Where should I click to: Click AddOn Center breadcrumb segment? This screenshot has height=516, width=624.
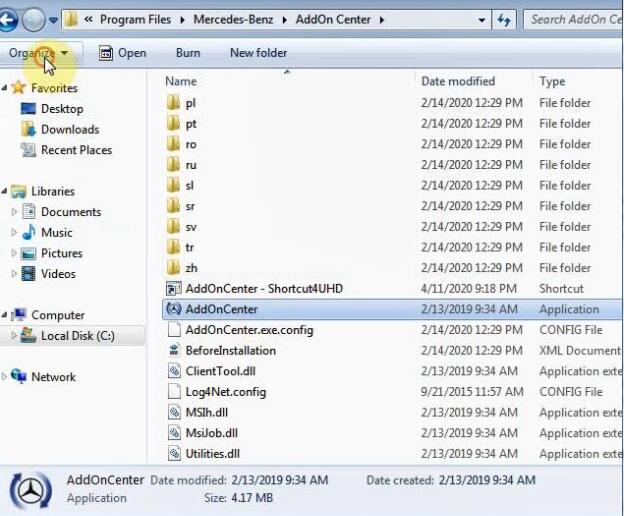click(x=333, y=19)
